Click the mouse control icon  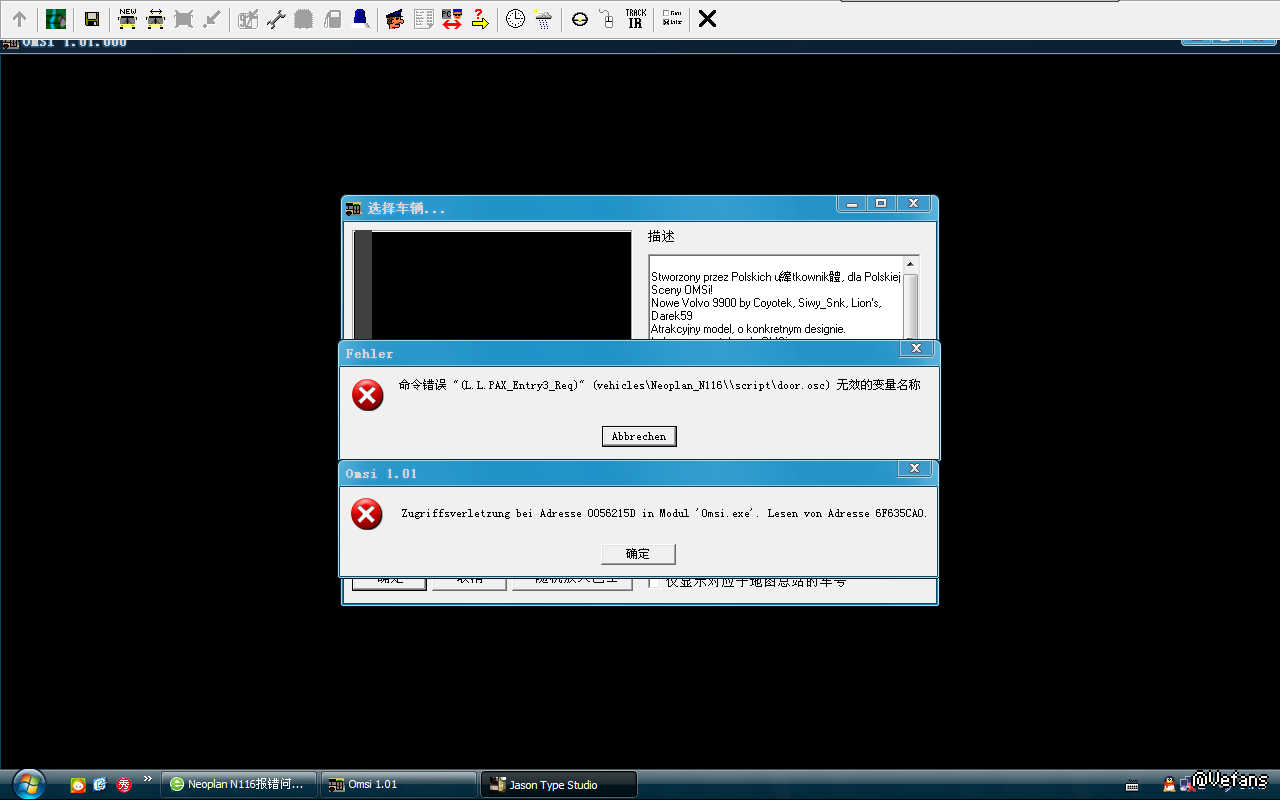click(607, 19)
